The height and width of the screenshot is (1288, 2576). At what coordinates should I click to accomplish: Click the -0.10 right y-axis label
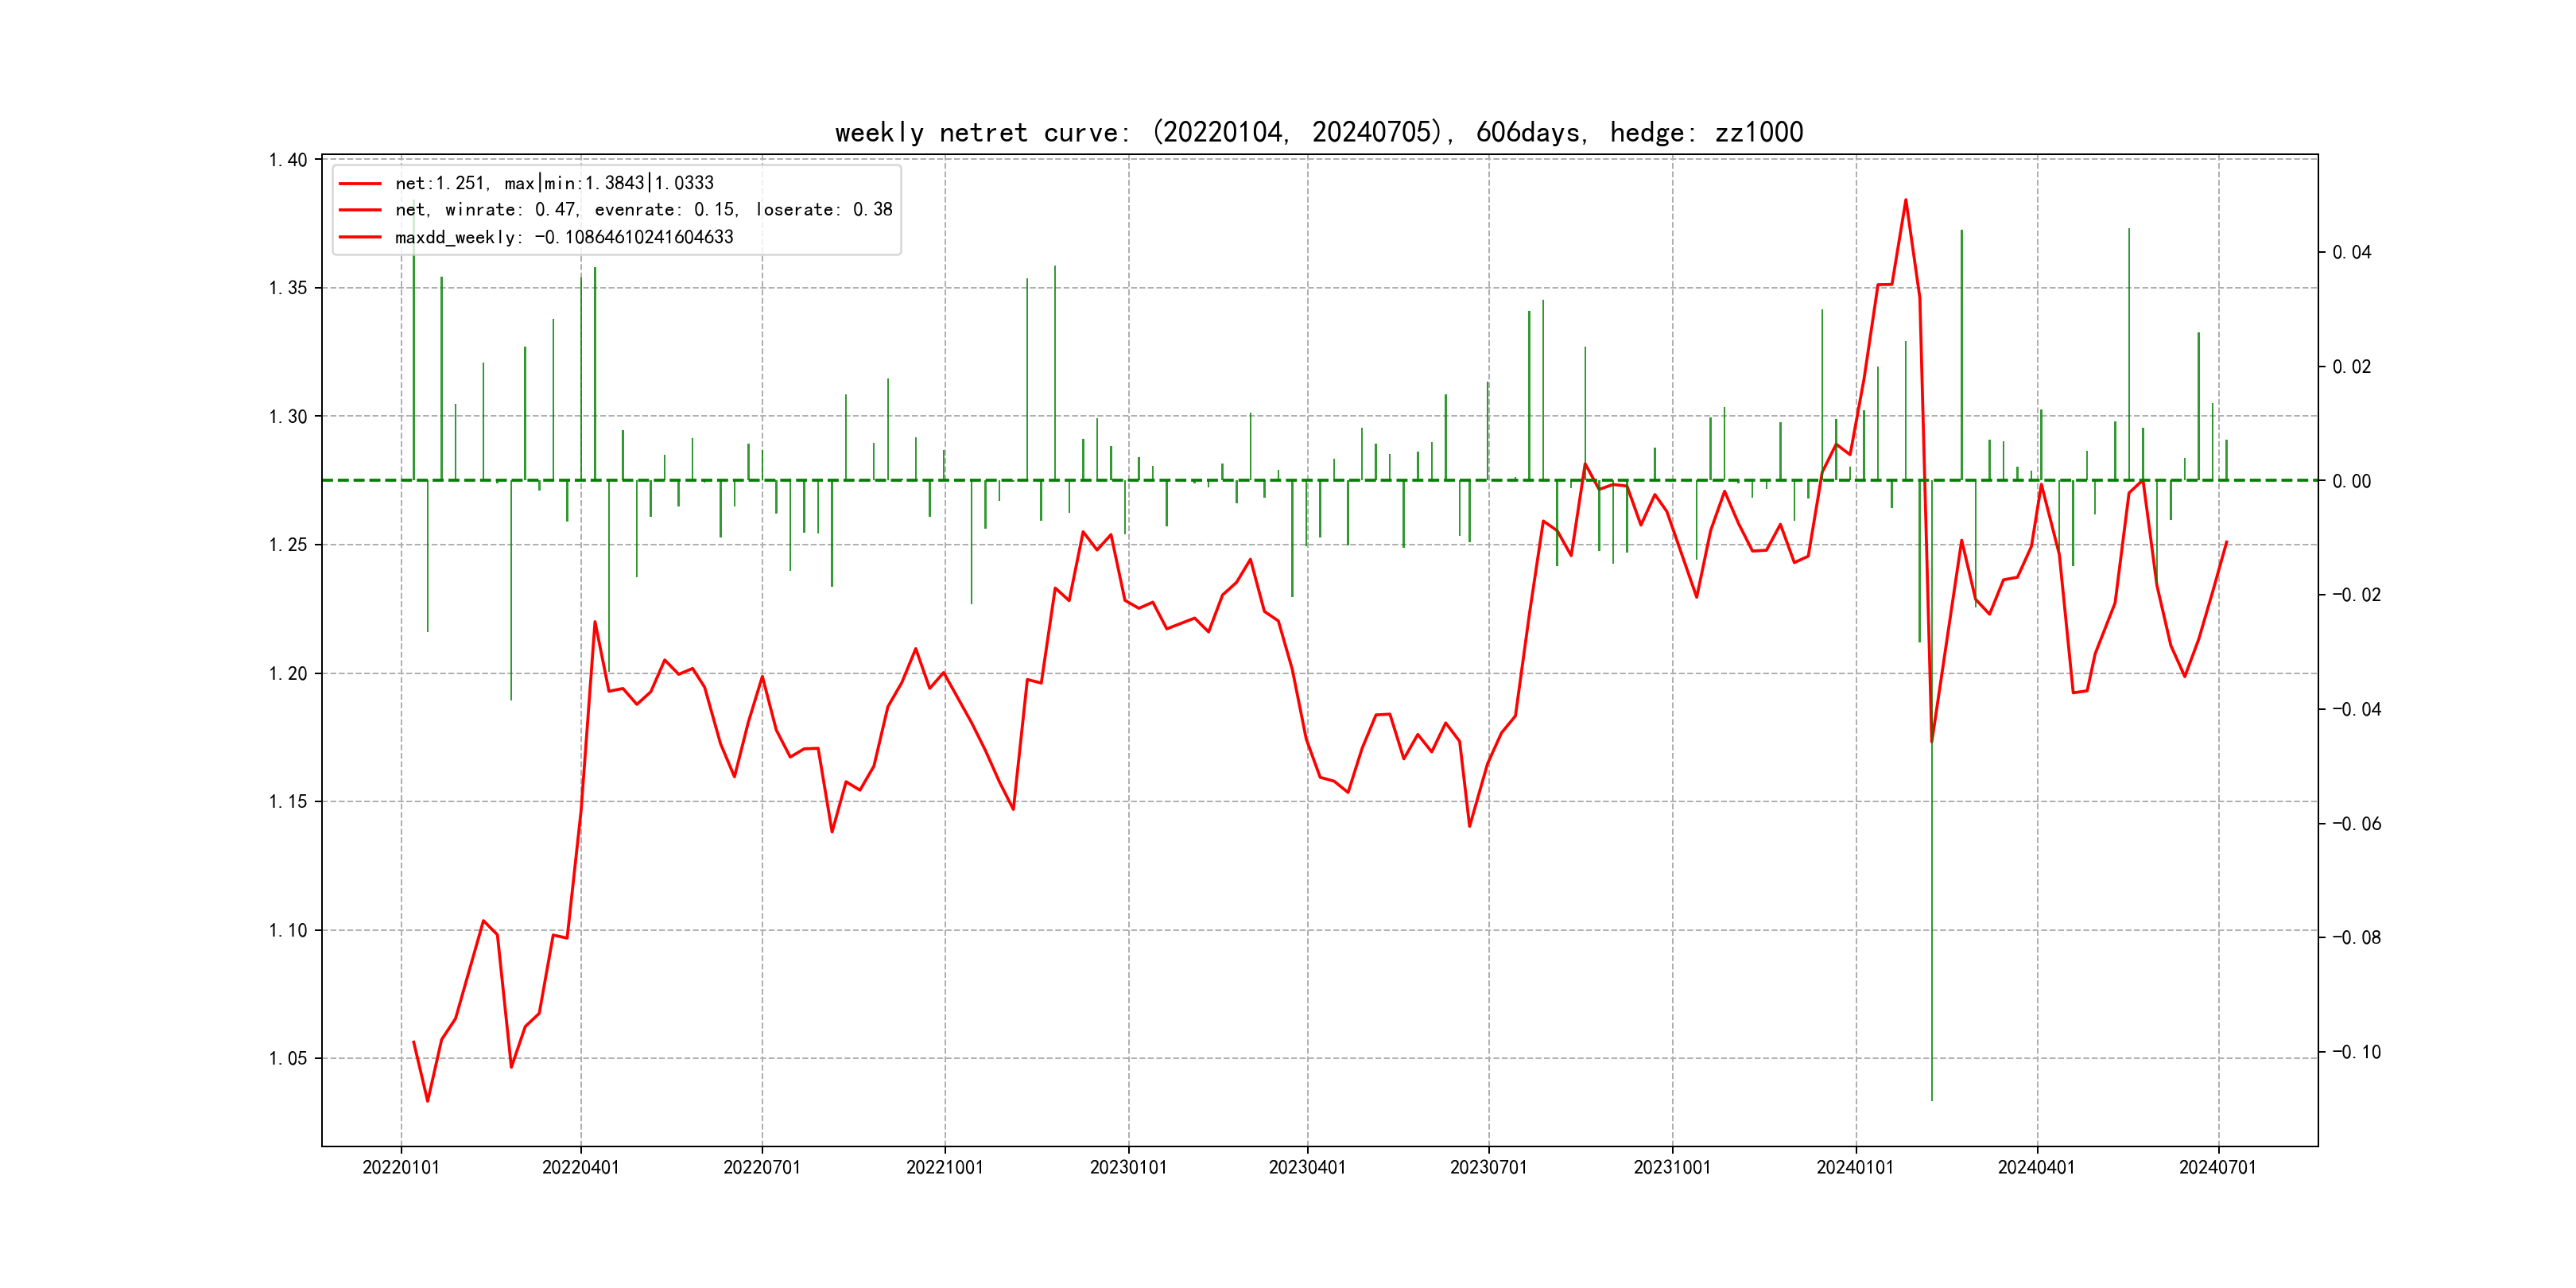[x=2356, y=1052]
